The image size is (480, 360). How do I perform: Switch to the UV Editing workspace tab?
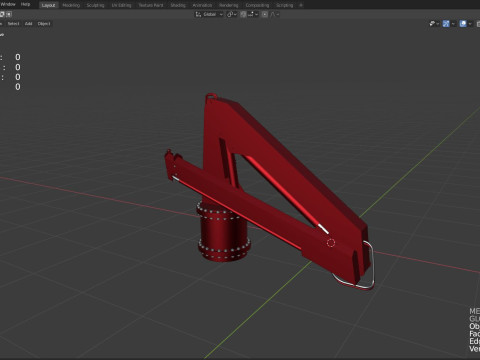(121, 5)
